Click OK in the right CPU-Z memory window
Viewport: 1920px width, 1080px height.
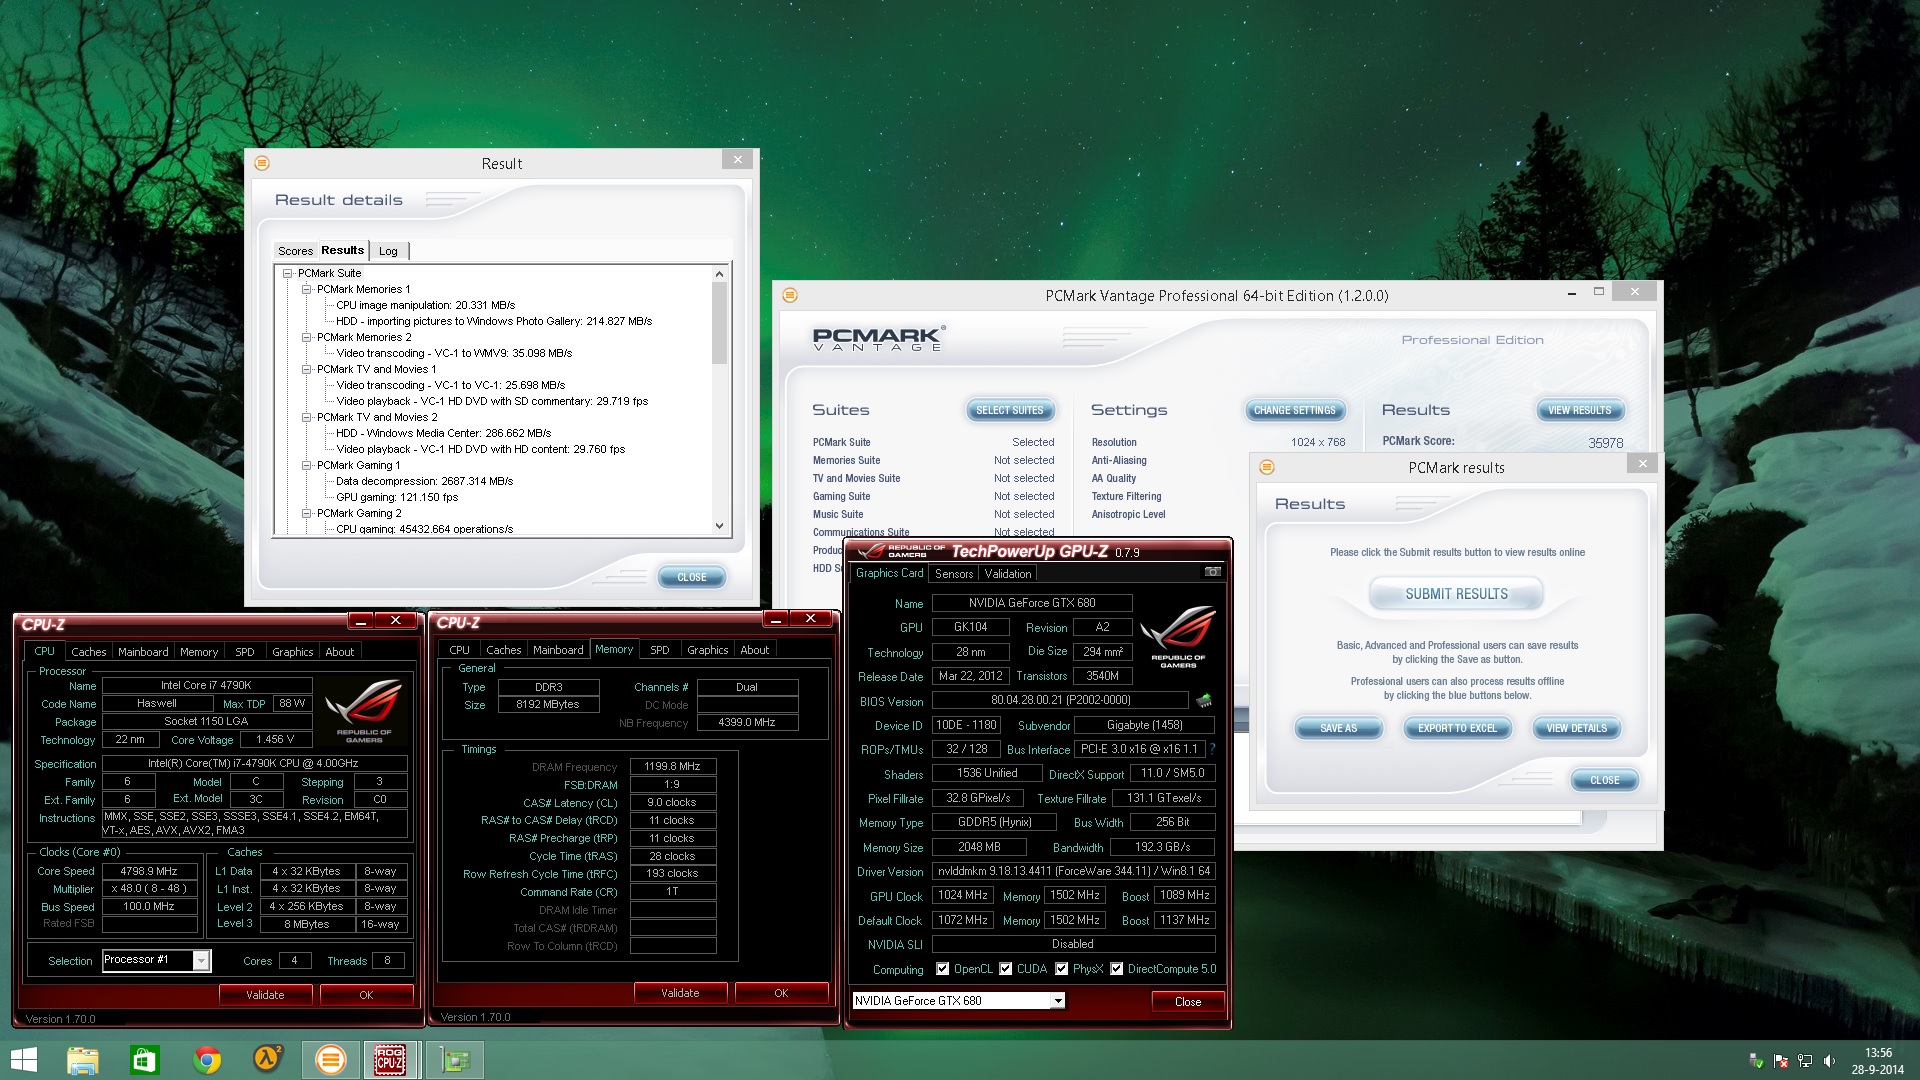(781, 993)
